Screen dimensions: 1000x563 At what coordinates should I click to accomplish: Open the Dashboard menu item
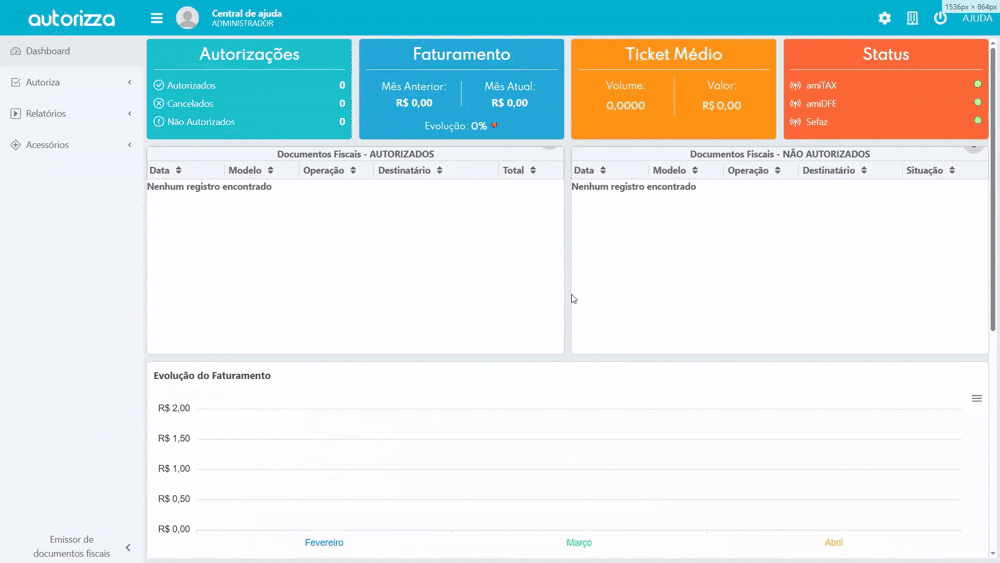(x=48, y=51)
